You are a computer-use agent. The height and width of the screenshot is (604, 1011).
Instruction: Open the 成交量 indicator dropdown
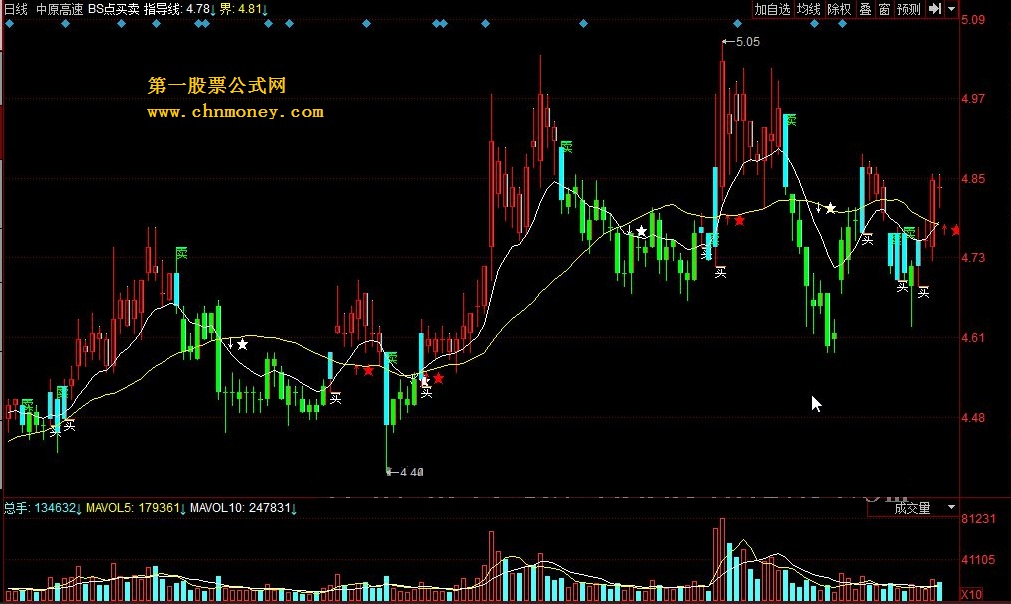pyautogui.click(x=952, y=508)
